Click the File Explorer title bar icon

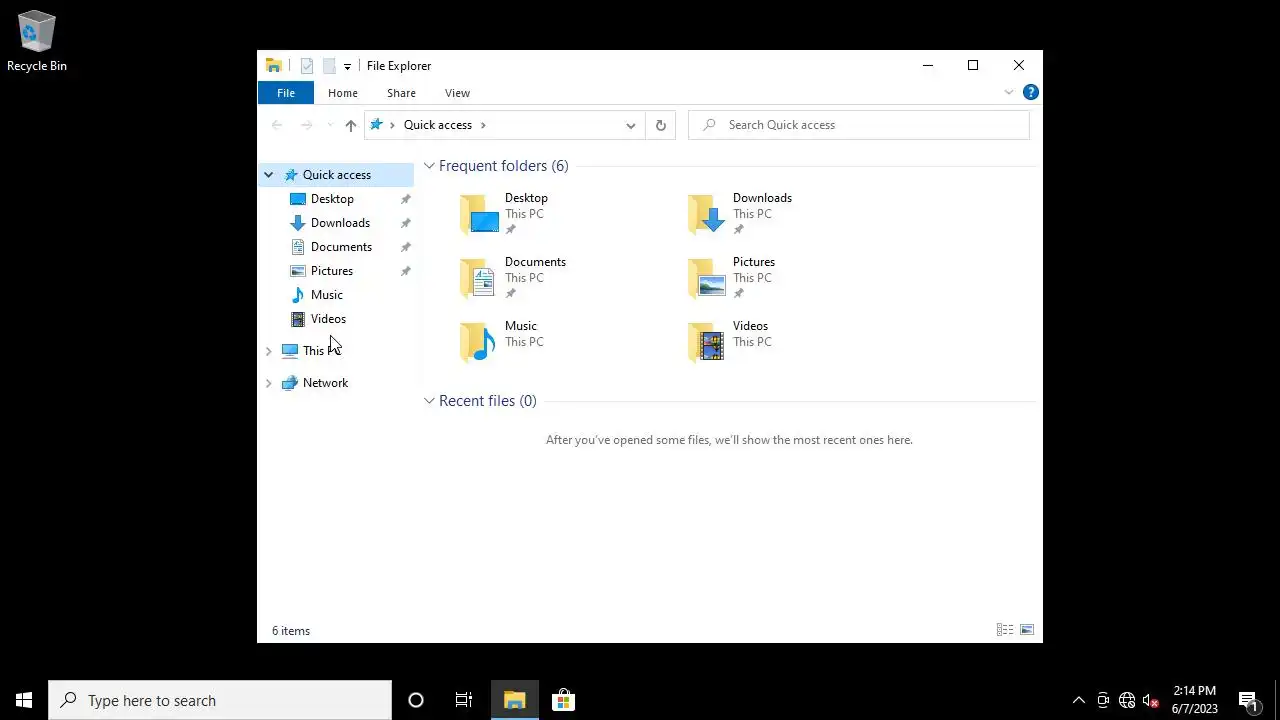(x=273, y=66)
